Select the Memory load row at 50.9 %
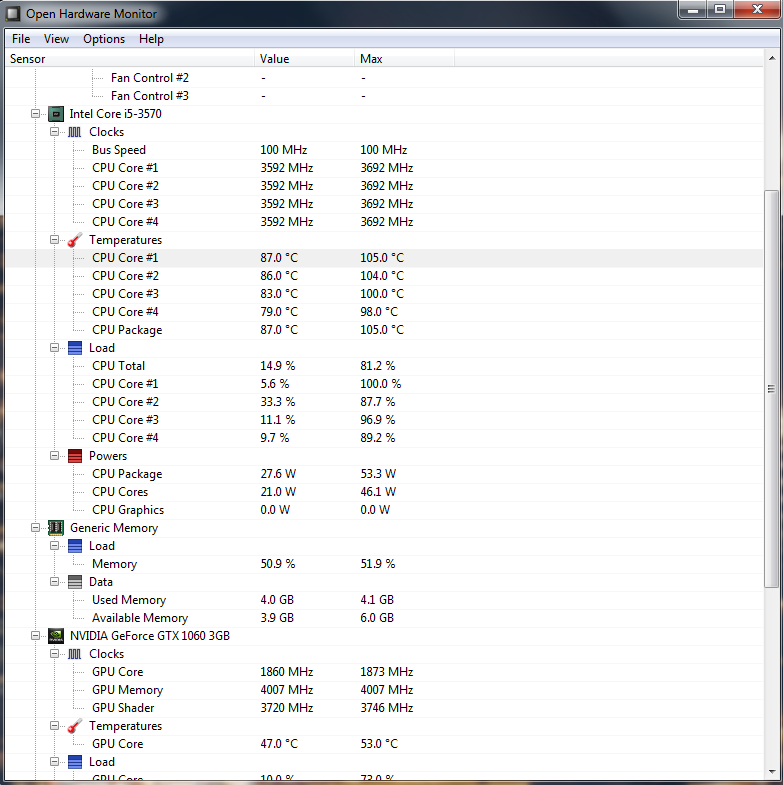Image resolution: width=783 pixels, height=785 pixels. point(384,564)
